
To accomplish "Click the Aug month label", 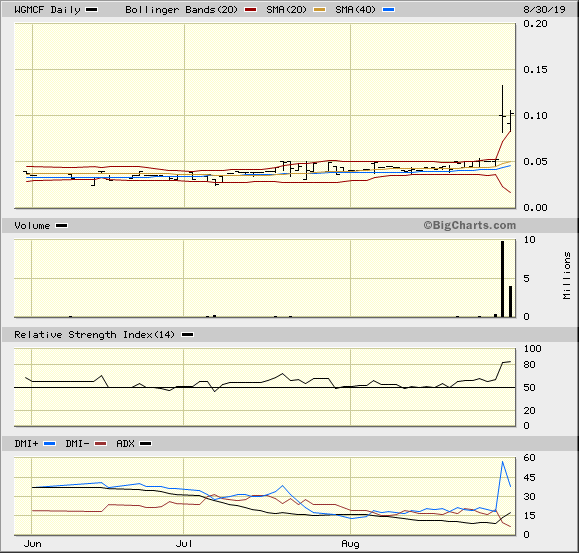I will (x=350, y=544).
